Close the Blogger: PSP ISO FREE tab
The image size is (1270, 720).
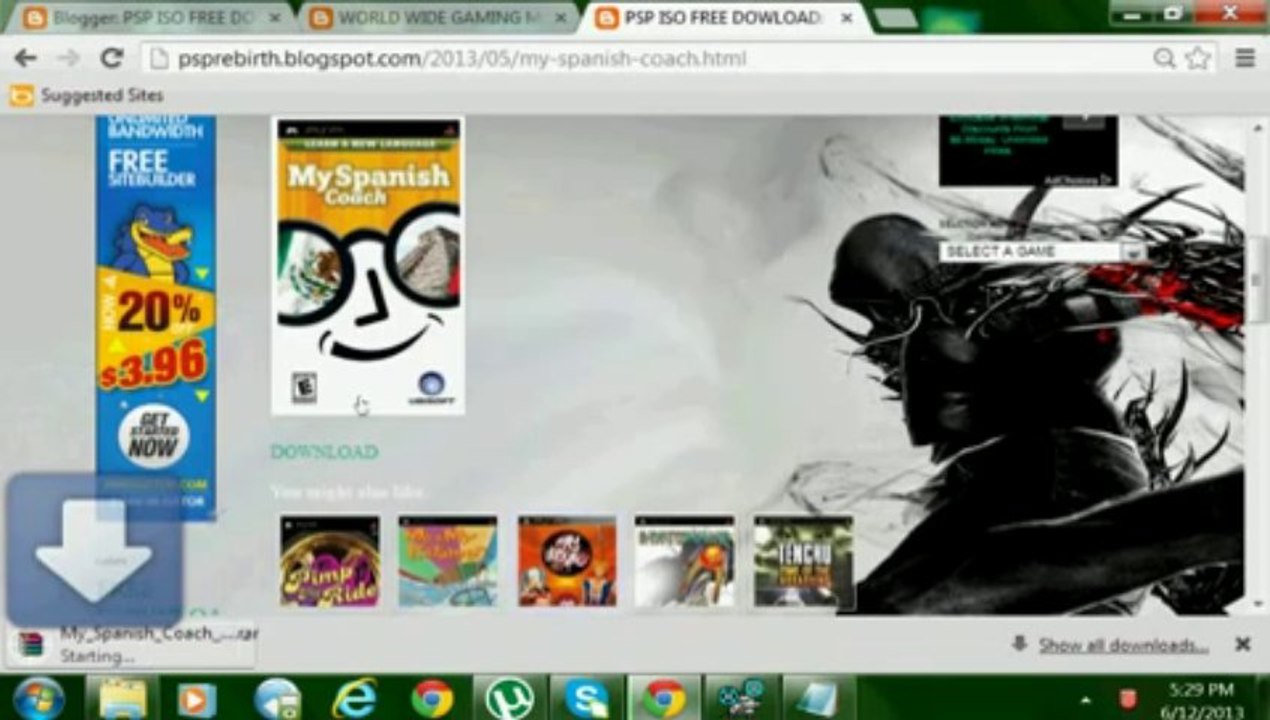coord(275,18)
